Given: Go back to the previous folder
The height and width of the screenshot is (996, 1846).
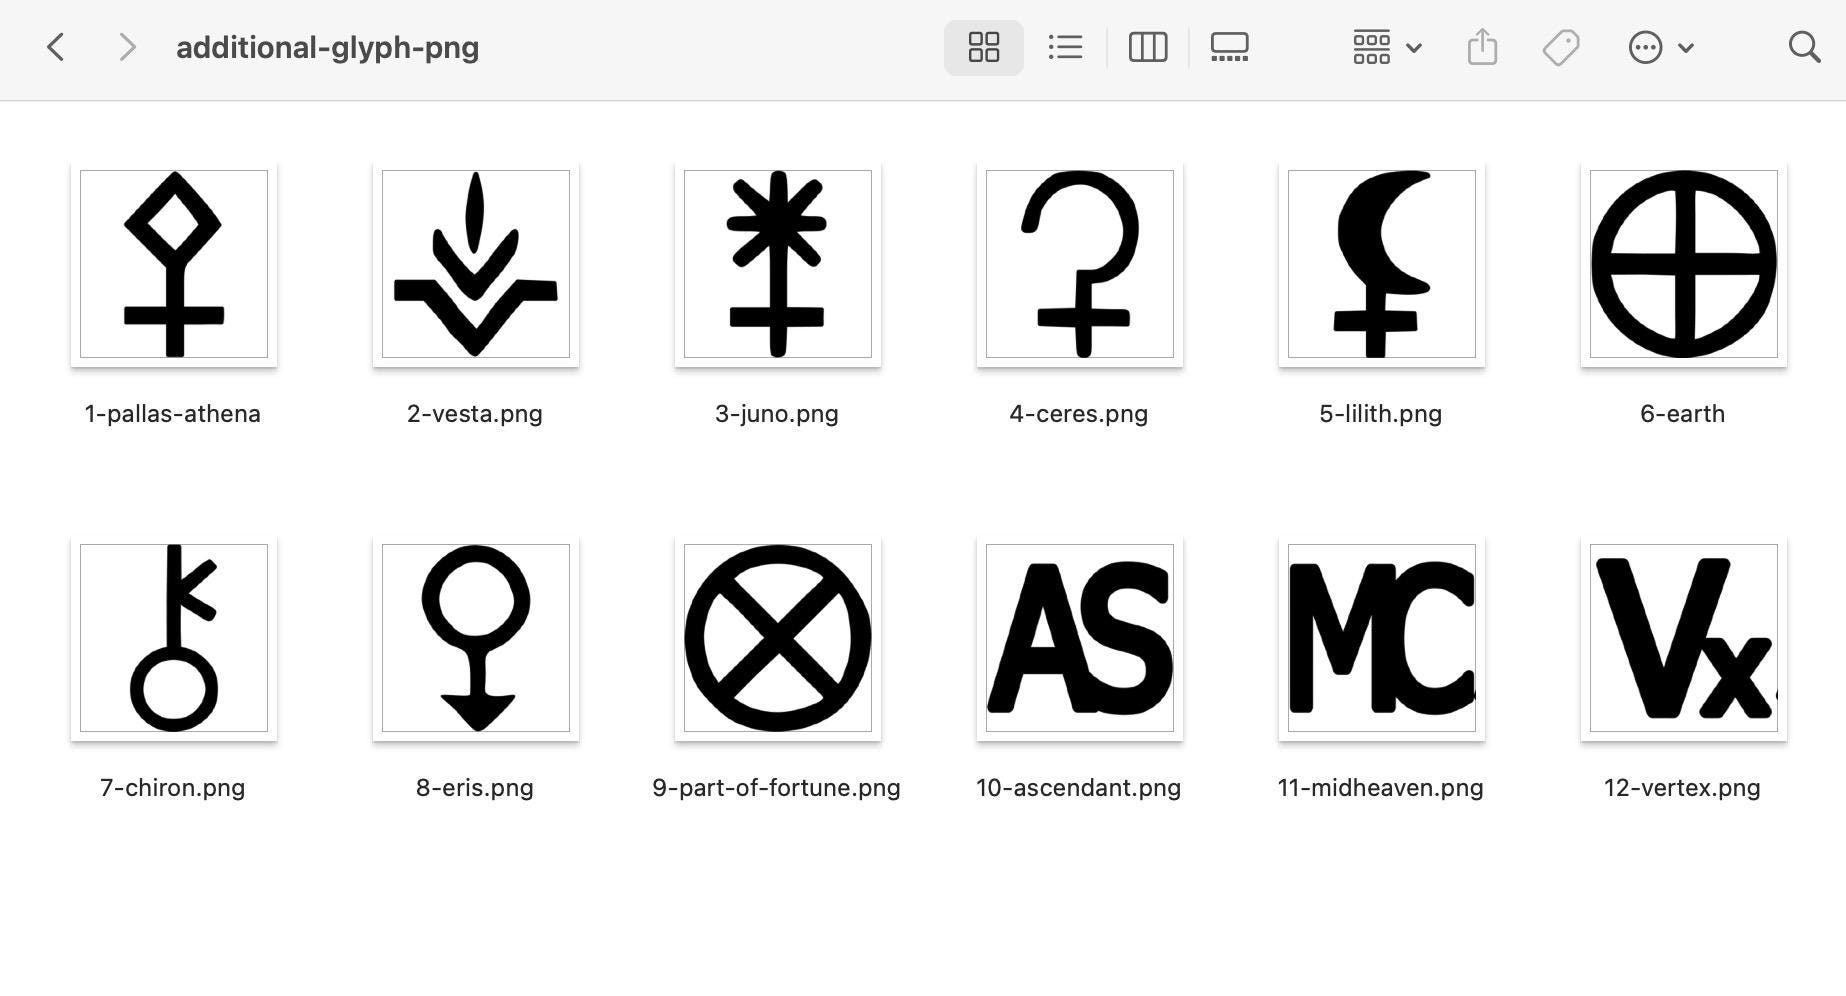Looking at the screenshot, I should (56, 47).
